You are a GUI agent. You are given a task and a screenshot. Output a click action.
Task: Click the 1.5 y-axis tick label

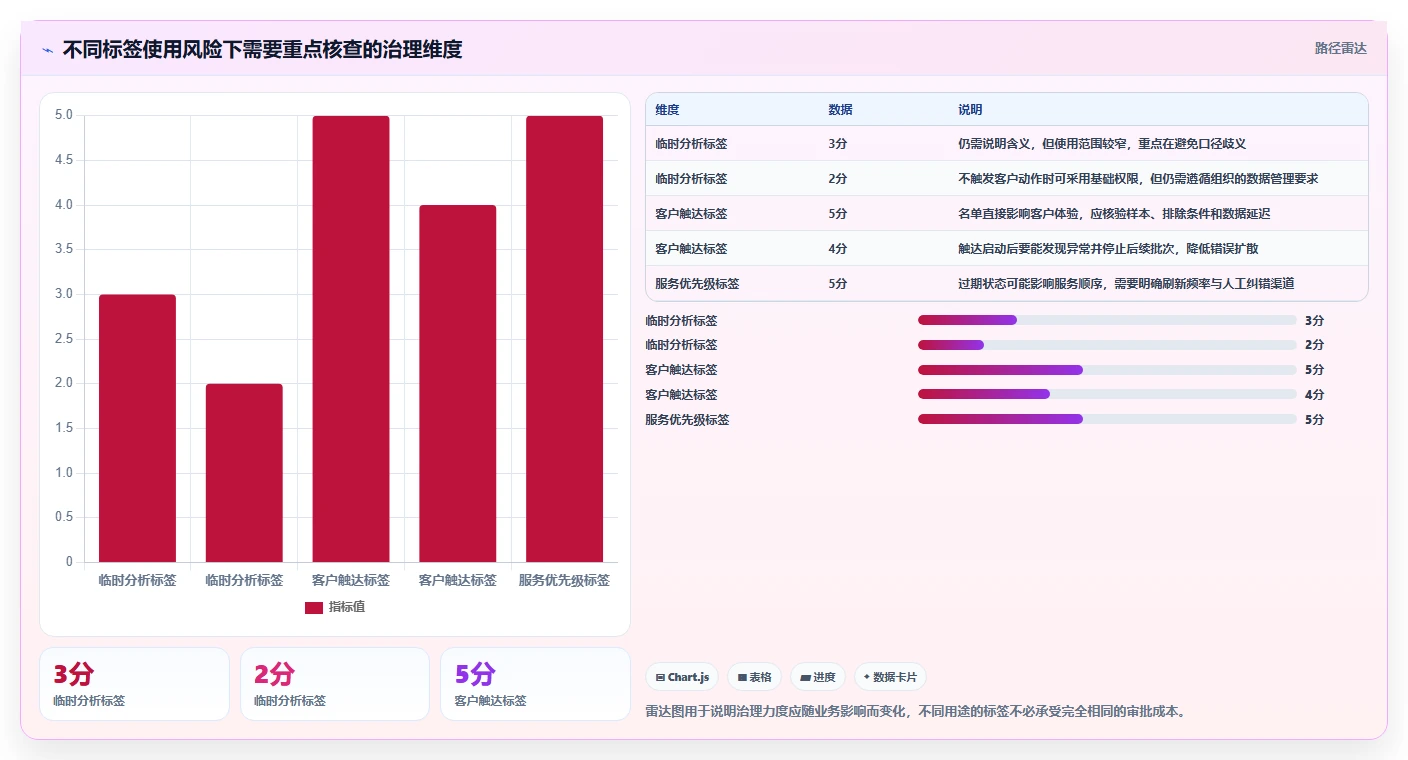[64, 428]
